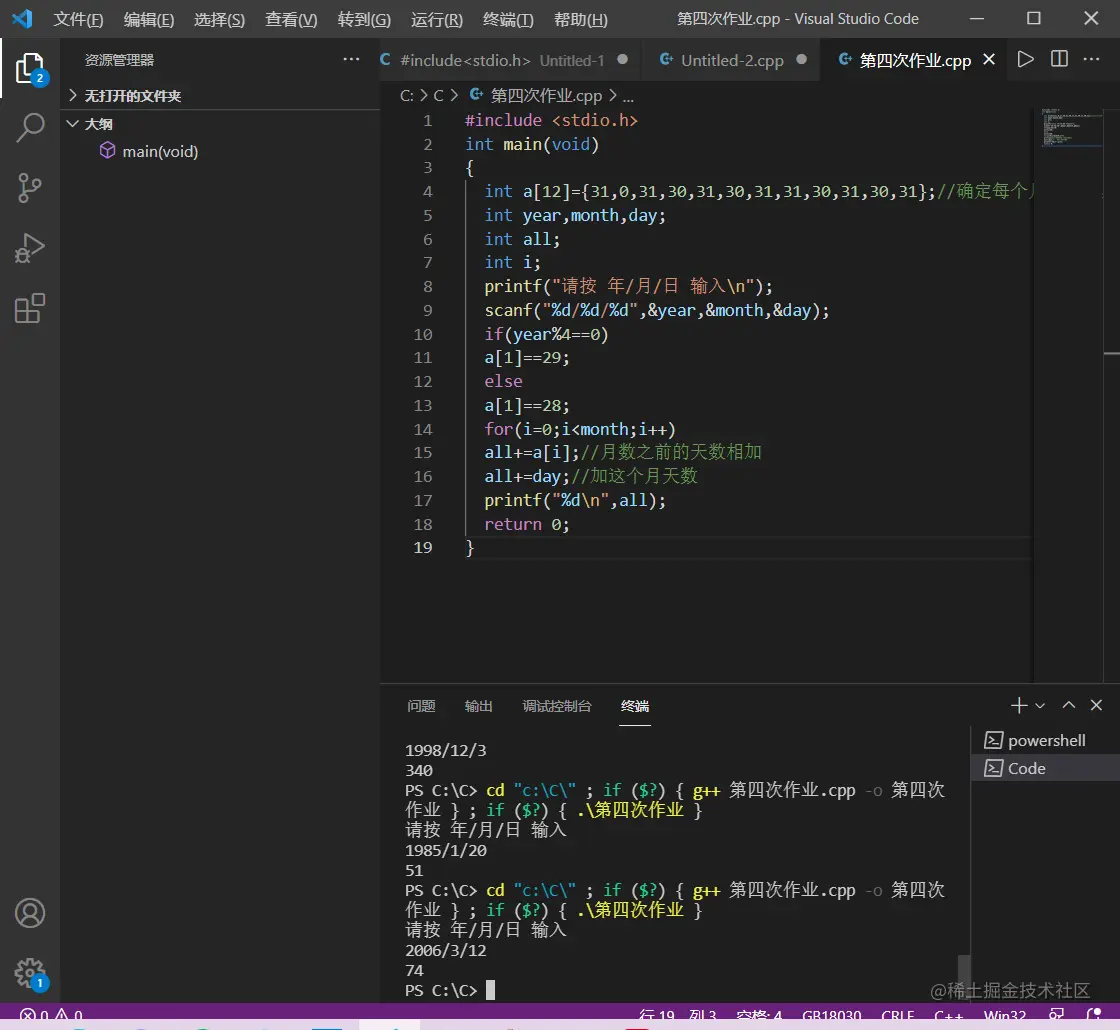Switch to the 调试控制台 panel tab
The width and height of the screenshot is (1120, 1030).
coord(557,706)
